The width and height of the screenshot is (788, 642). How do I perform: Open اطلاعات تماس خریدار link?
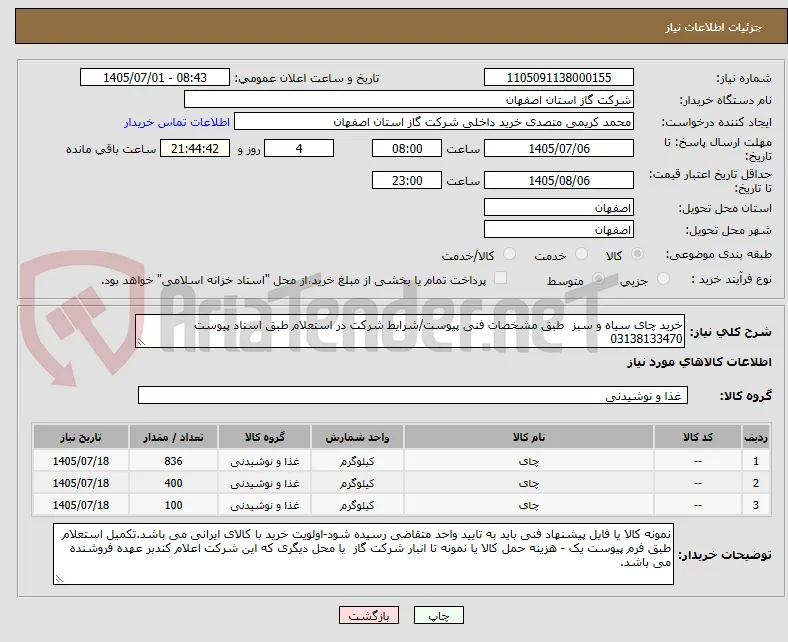tap(177, 122)
